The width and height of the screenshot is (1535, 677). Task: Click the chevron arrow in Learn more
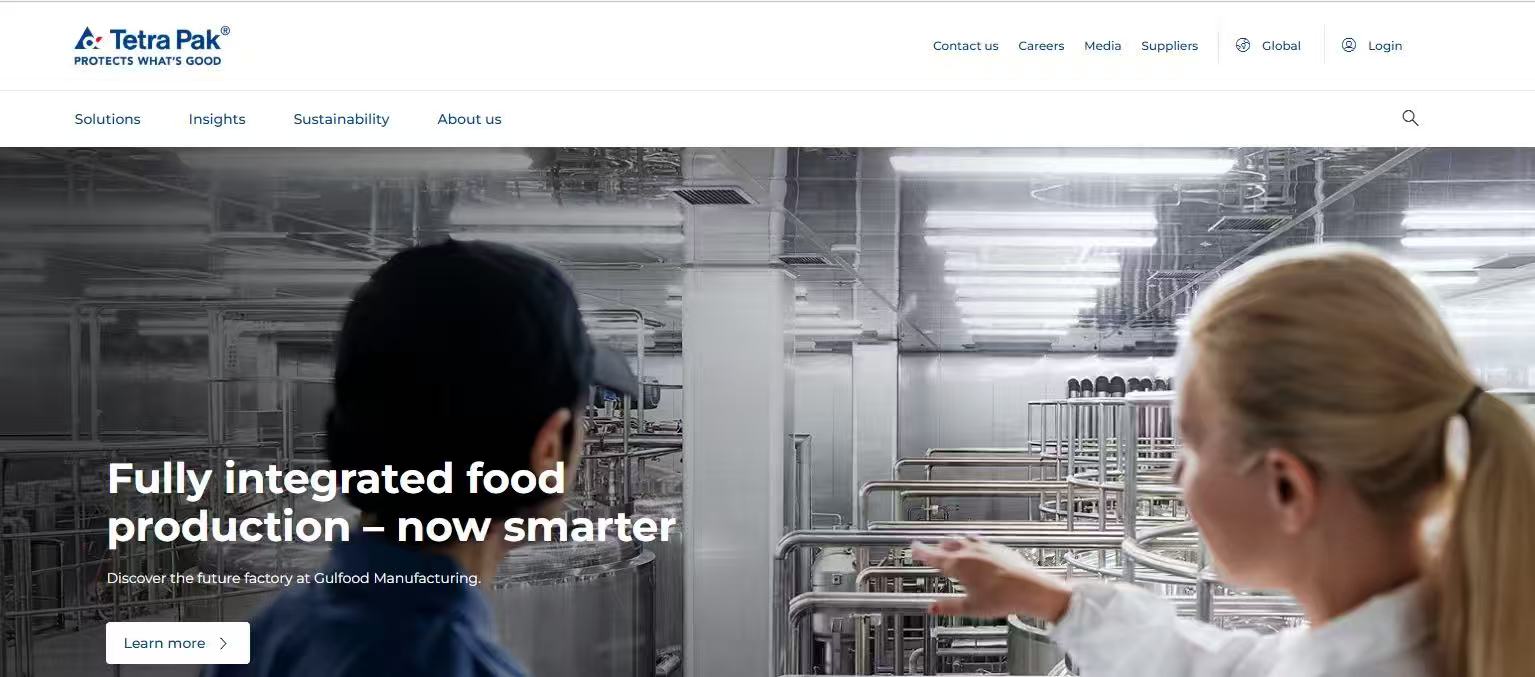[223, 643]
